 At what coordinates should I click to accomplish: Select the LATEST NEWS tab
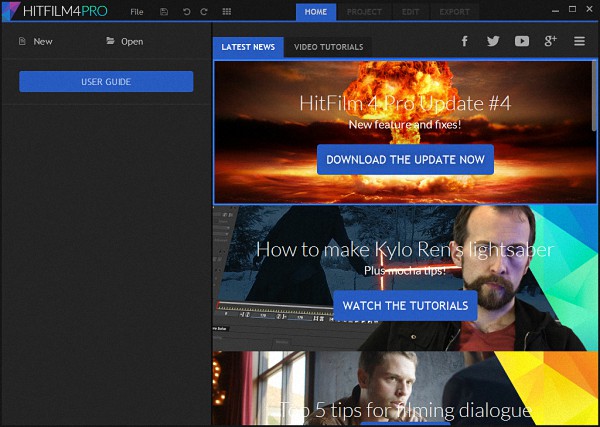coord(248,47)
